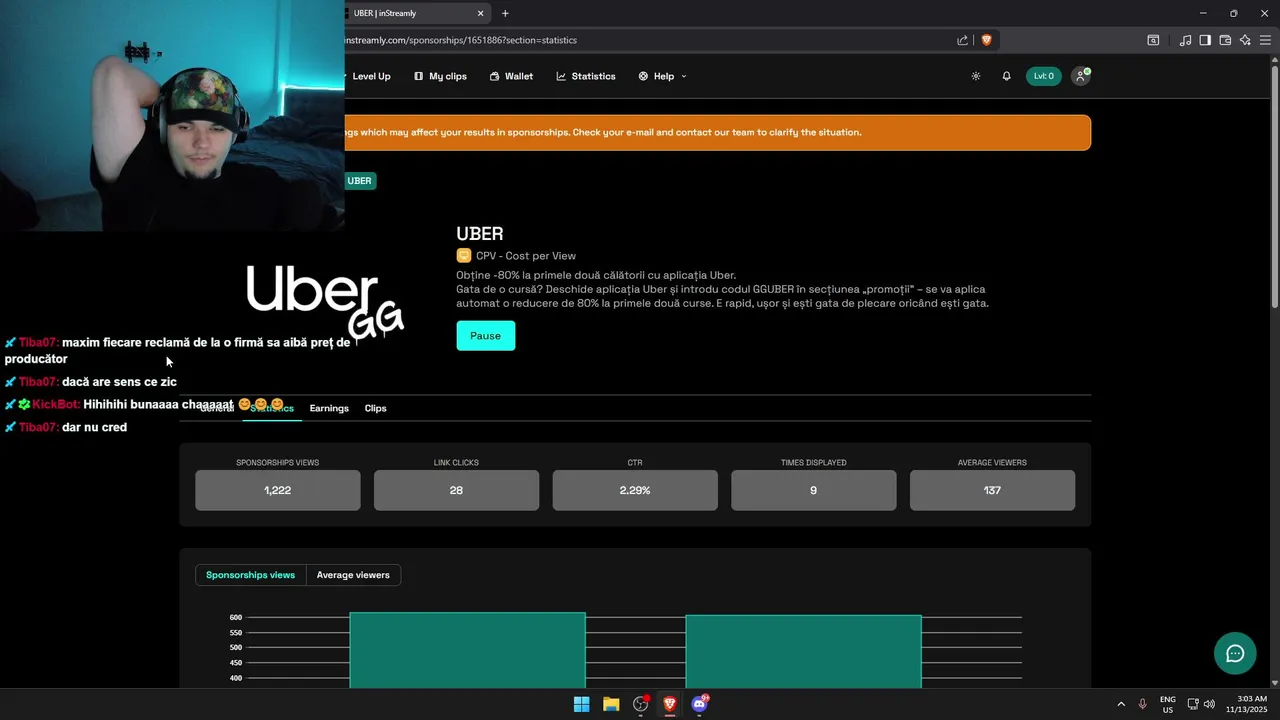This screenshot has height=720, width=1280.
Task: Open the OBS Studio taskbar icon
Action: point(641,704)
